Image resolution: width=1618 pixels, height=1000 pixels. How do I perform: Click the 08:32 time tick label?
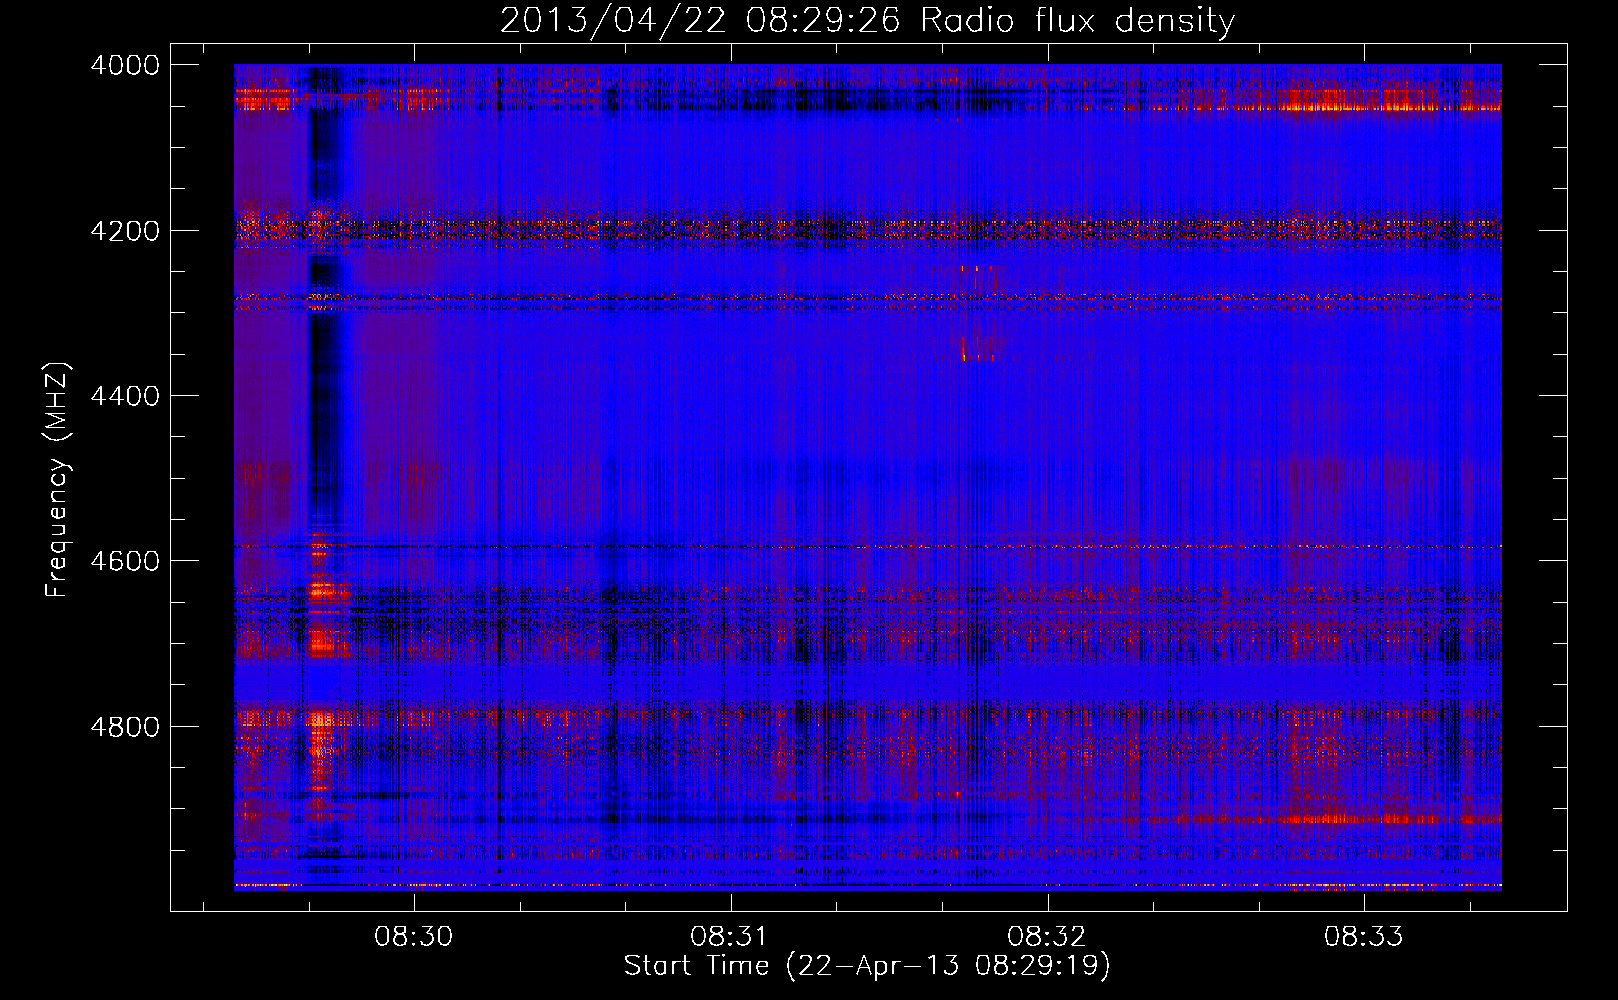click(x=1047, y=937)
